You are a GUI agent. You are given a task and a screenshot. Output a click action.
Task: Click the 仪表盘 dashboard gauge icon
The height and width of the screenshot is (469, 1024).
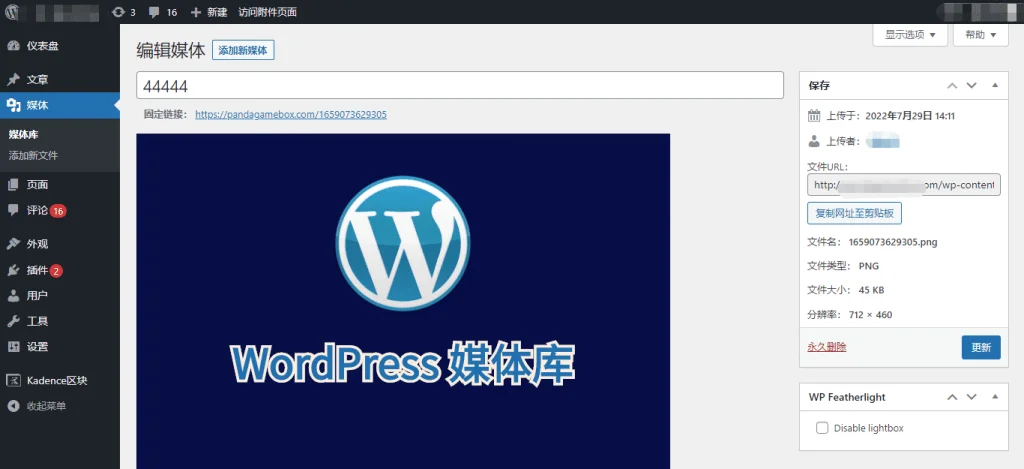(13, 46)
